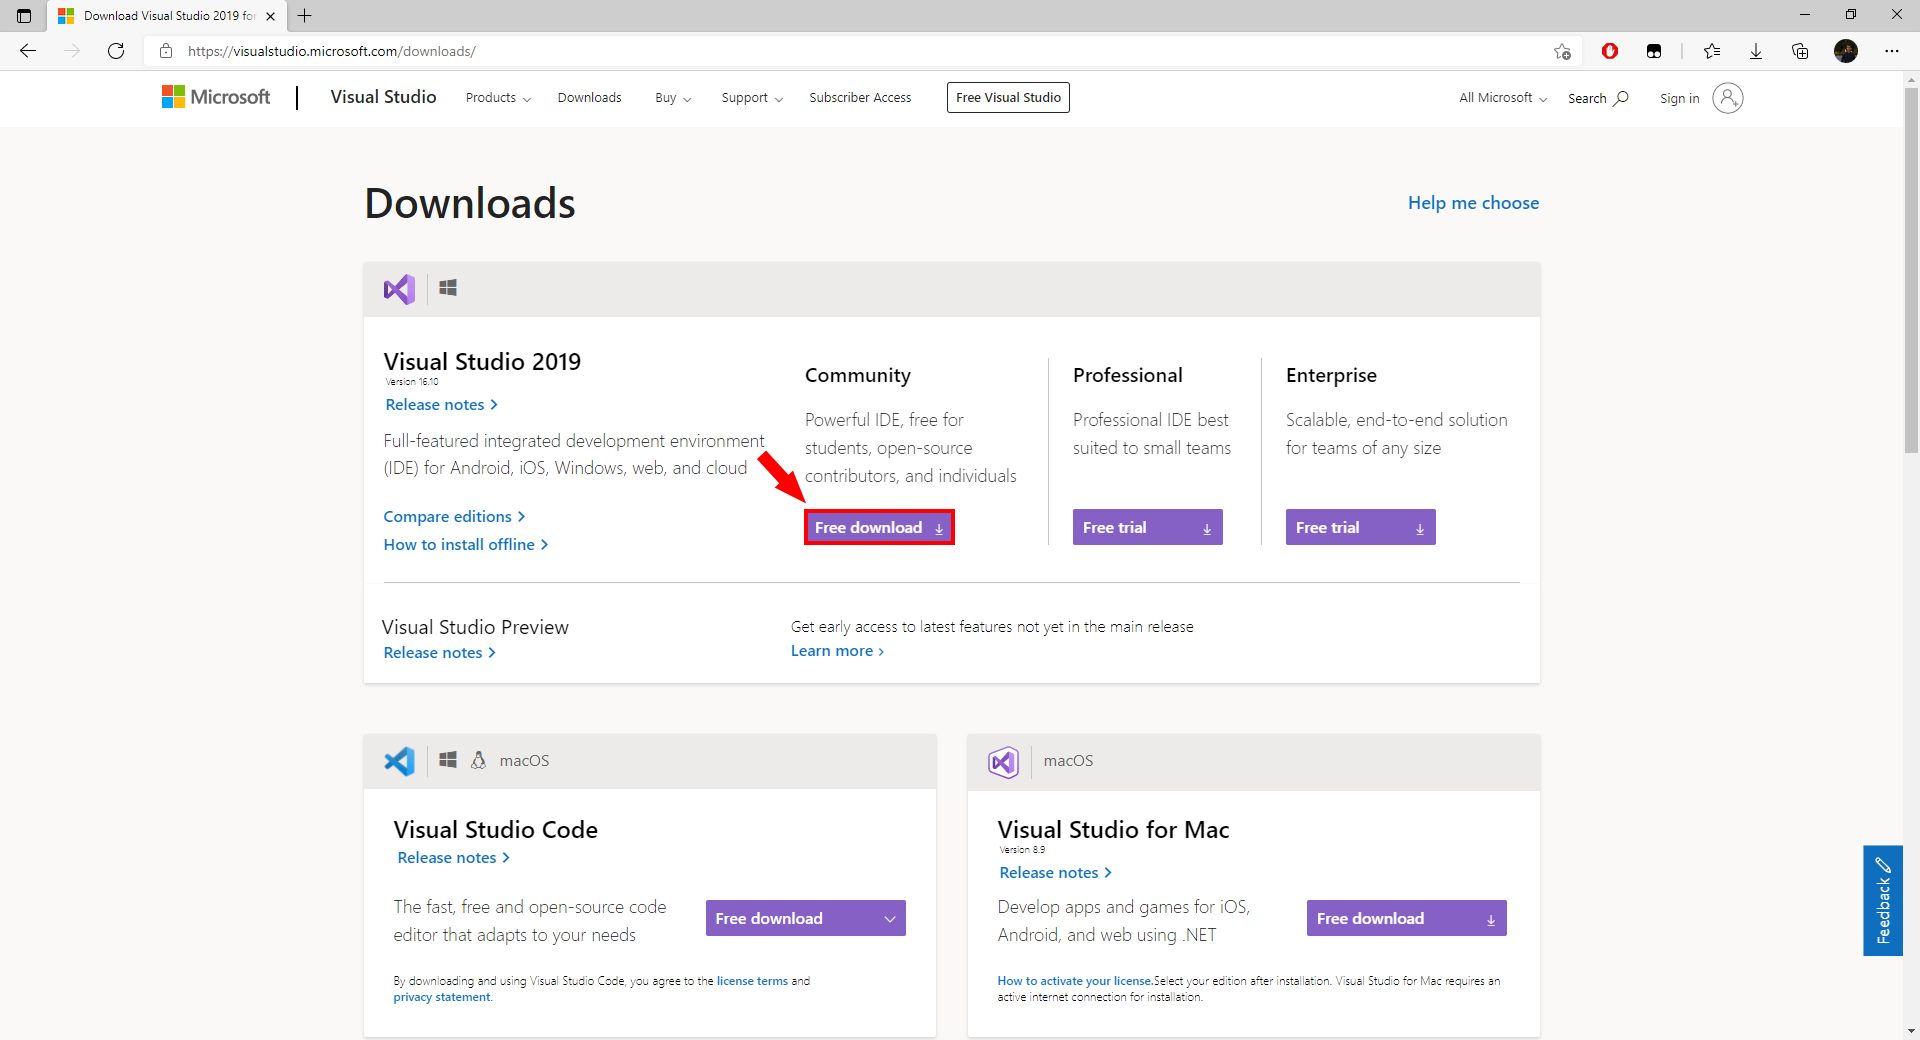Open the Feedback side button
This screenshot has height=1040, width=1920.
1883,901
